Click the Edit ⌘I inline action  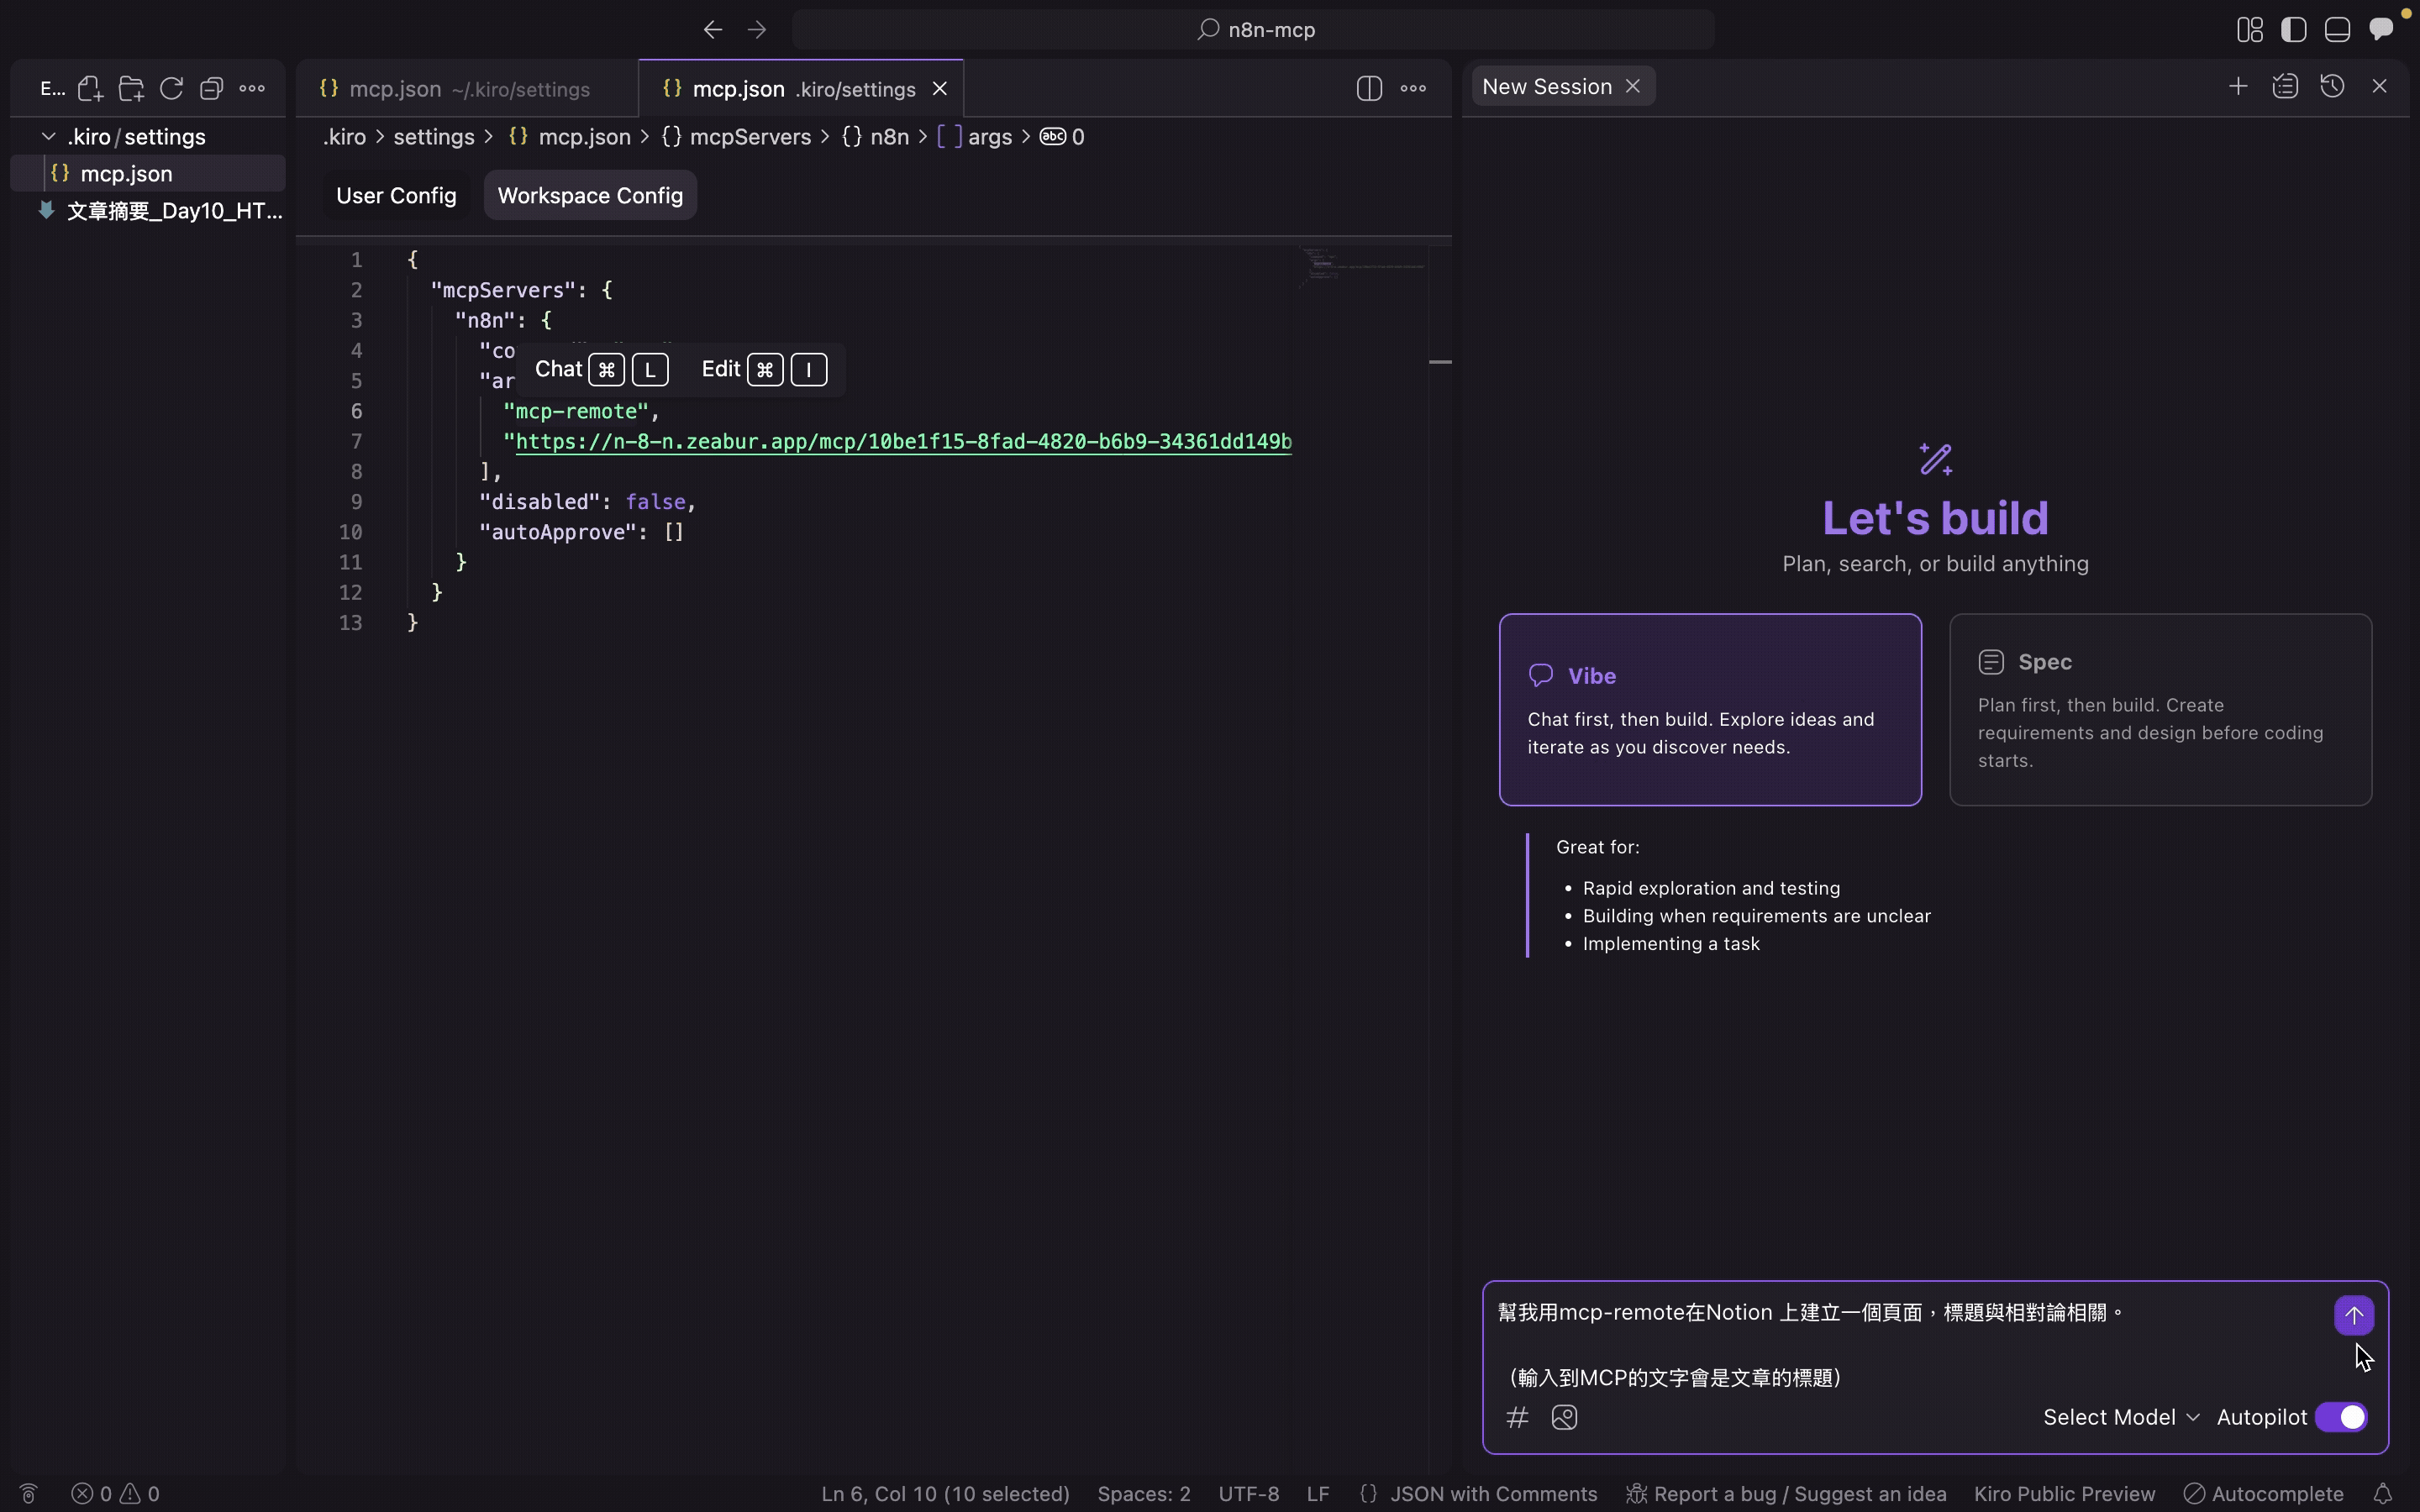(x=764, y=369)
